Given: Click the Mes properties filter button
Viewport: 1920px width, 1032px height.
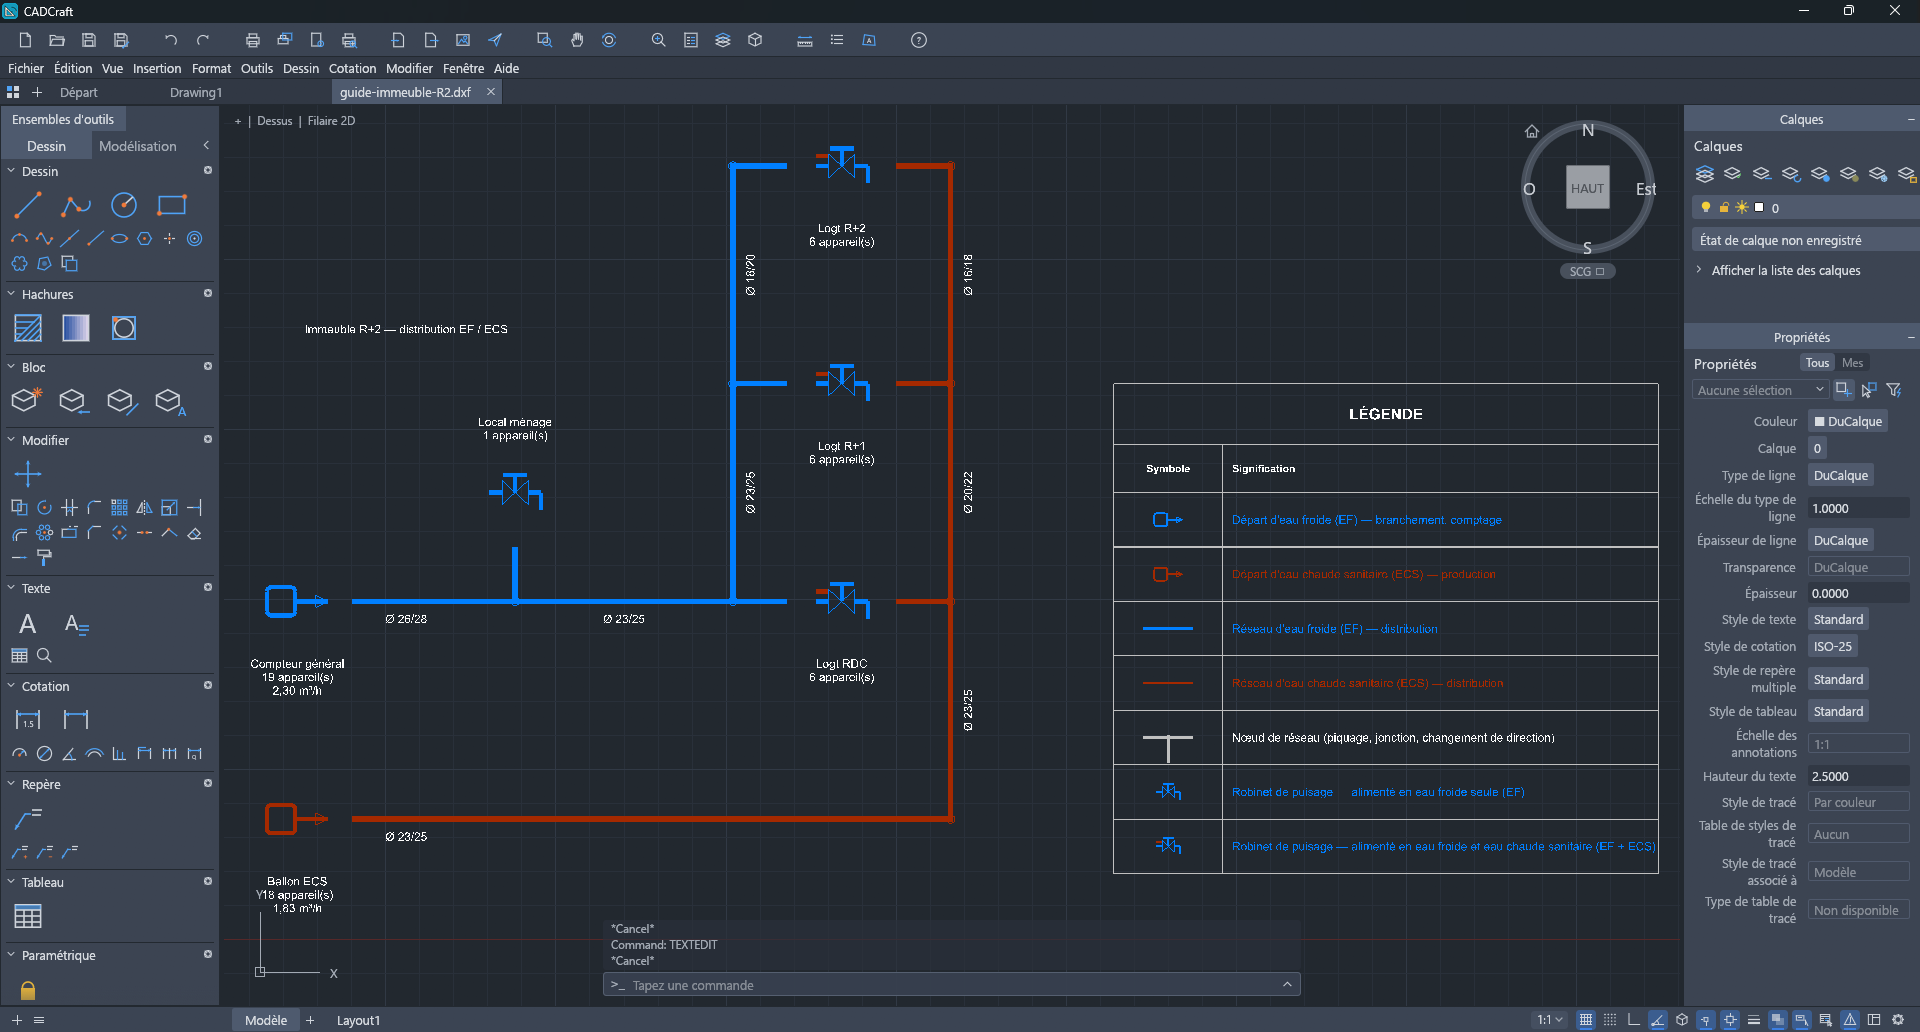Looking at the screenshot, I should (x=1852, y=363).
